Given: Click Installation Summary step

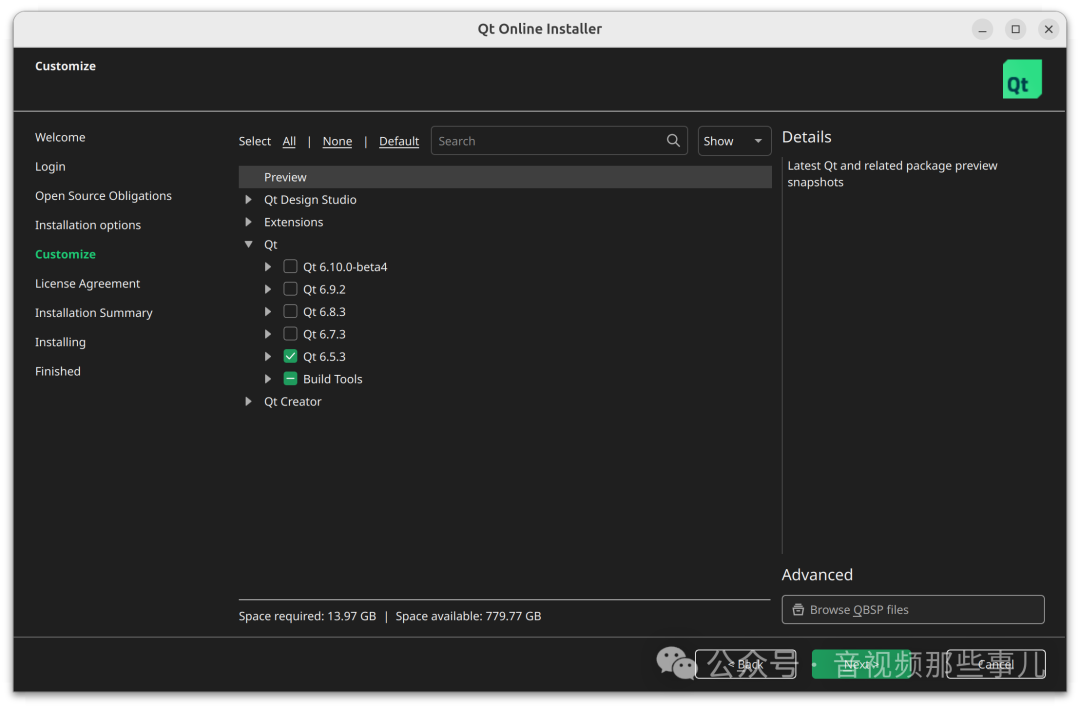Looking at the screenshot, I should click(94, 313).
